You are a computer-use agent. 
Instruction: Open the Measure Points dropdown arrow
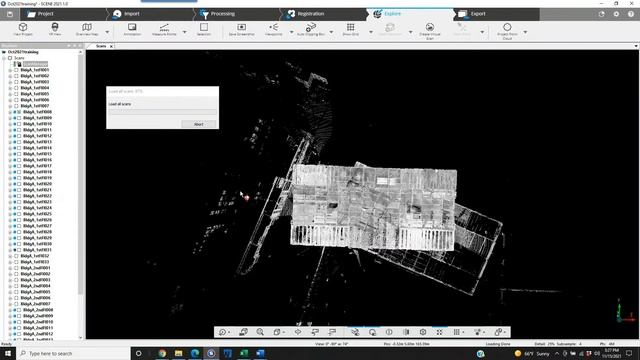184,32
